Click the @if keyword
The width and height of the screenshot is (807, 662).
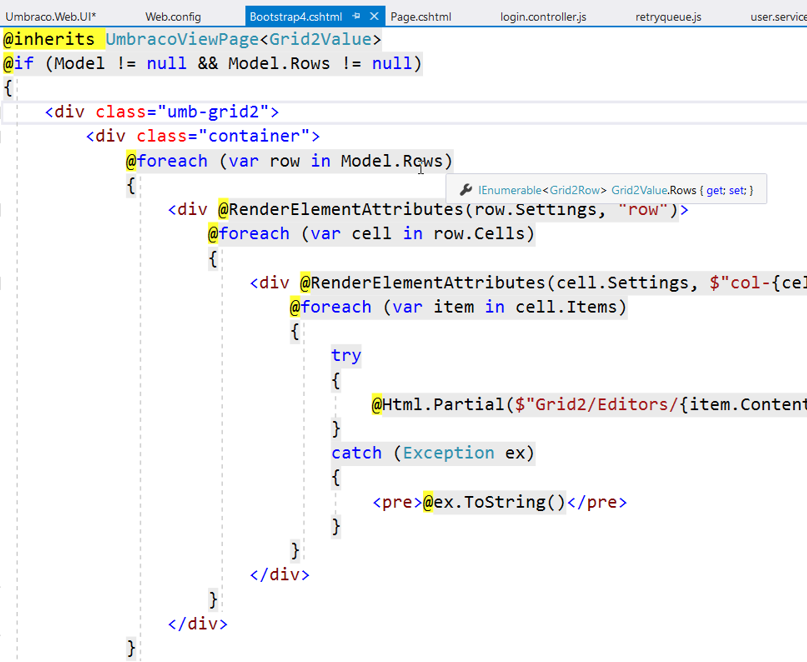[x=19, y=63]
